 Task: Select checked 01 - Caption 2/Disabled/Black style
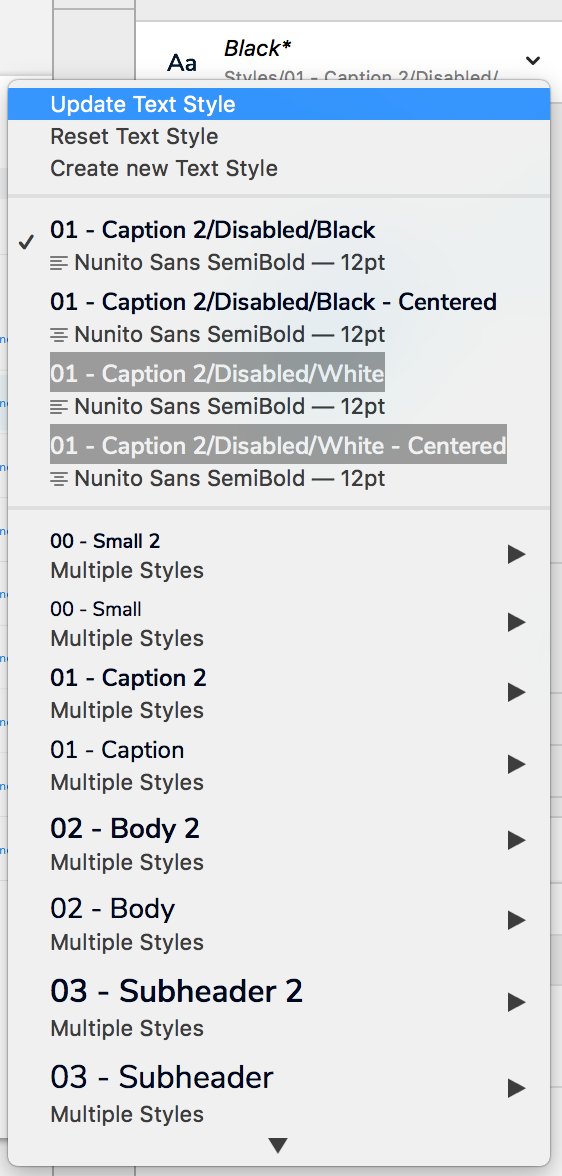click(279, 244)
